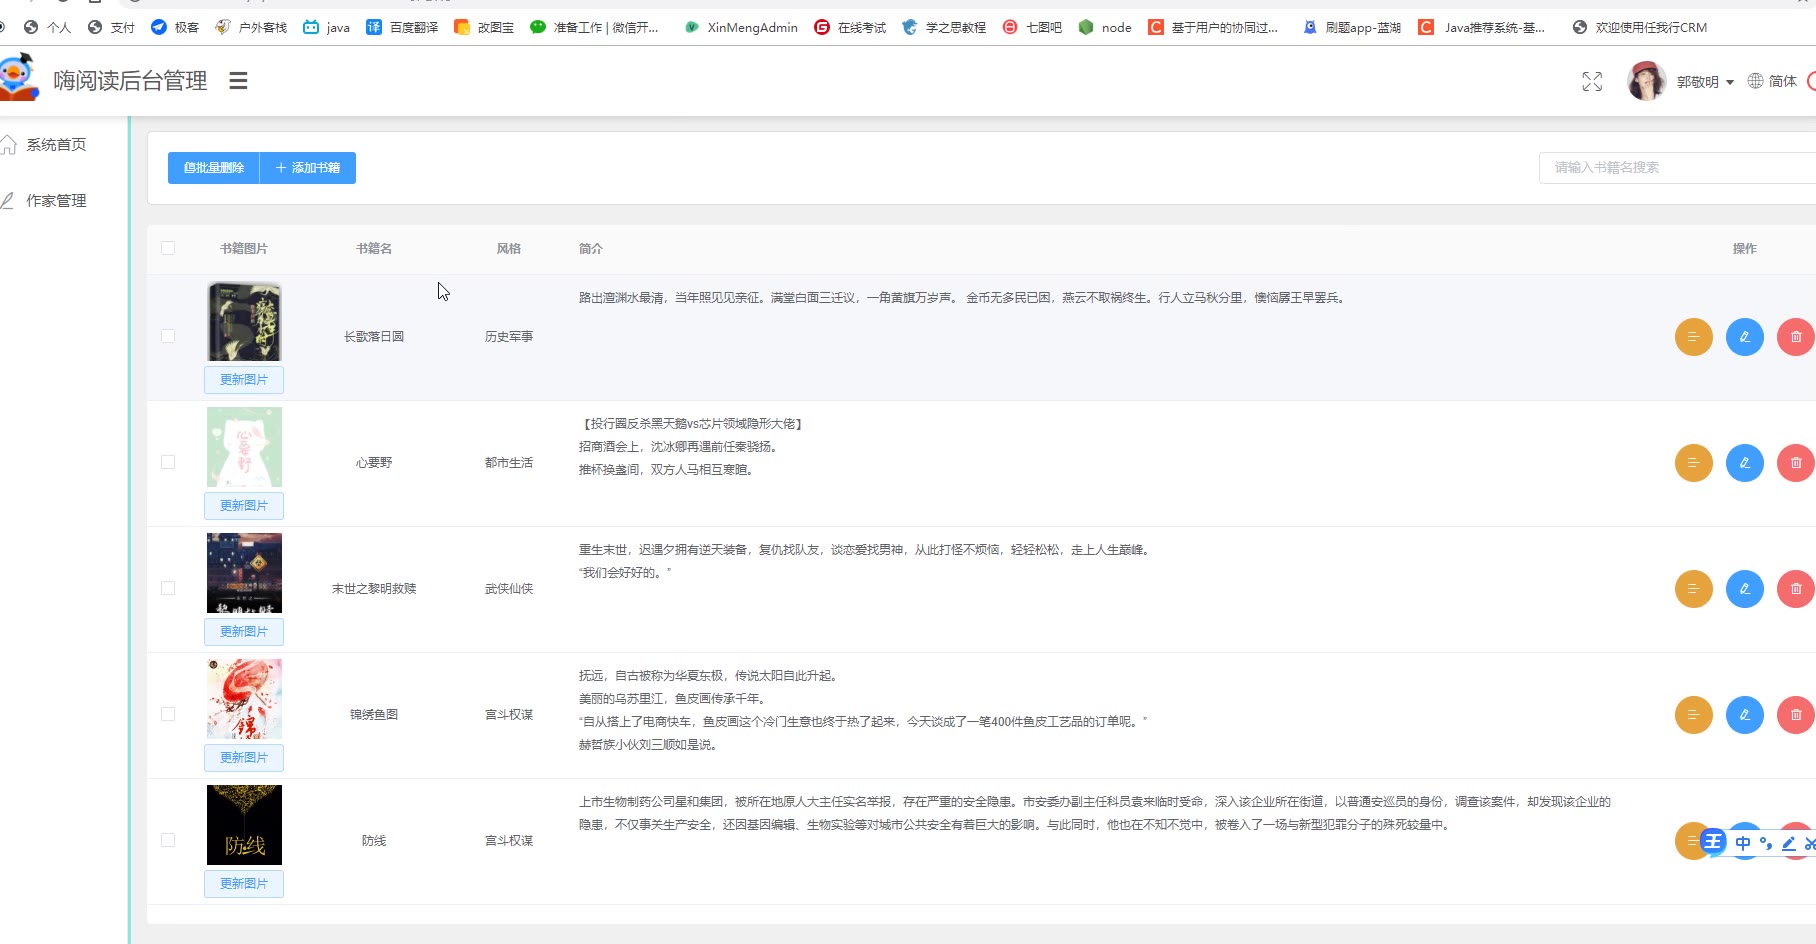Edit the book 心要野 (blue pencil)
This screenshot has width=1816, height=944.
pyautogui.click(x=1745, y=463)
